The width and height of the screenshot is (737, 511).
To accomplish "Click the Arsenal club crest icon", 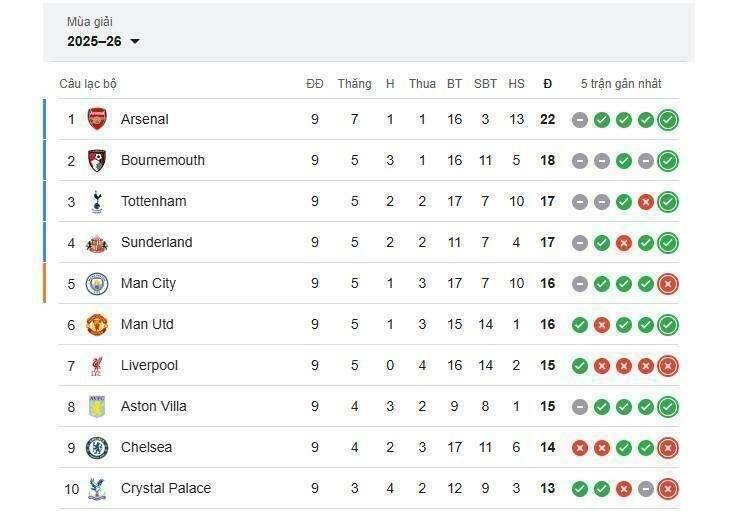I will 97,119.
